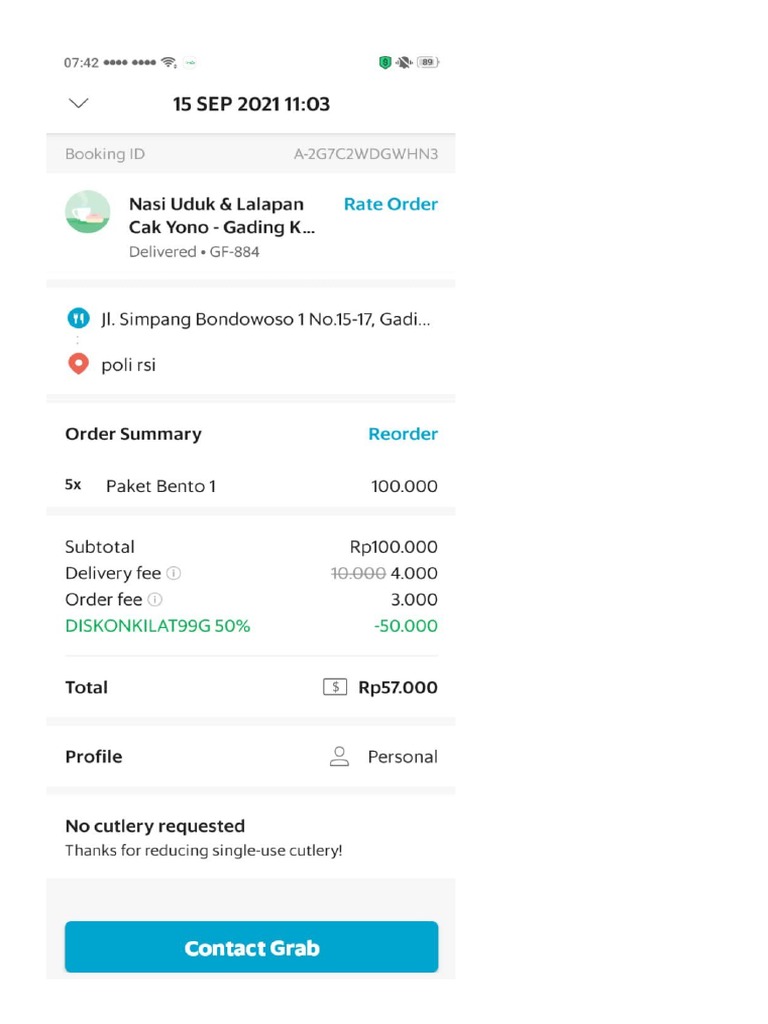Tap the DISKONKILAT99G 50% promo line
The image size is (768, 1024).
(158, 626)
